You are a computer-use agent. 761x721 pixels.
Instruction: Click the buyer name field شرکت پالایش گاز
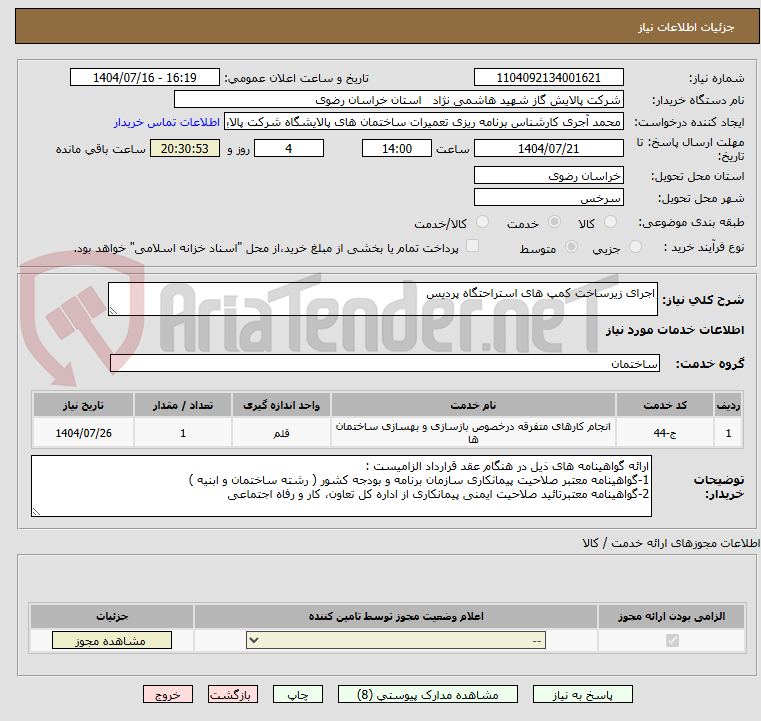point(398,99)
